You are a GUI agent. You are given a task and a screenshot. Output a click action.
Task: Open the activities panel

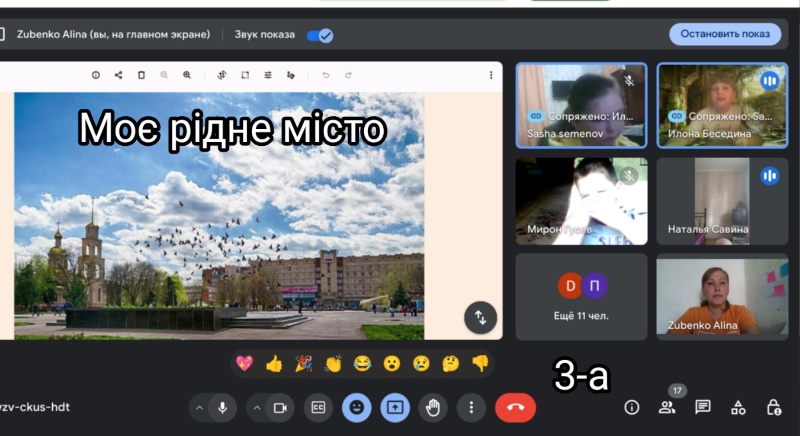738,407
